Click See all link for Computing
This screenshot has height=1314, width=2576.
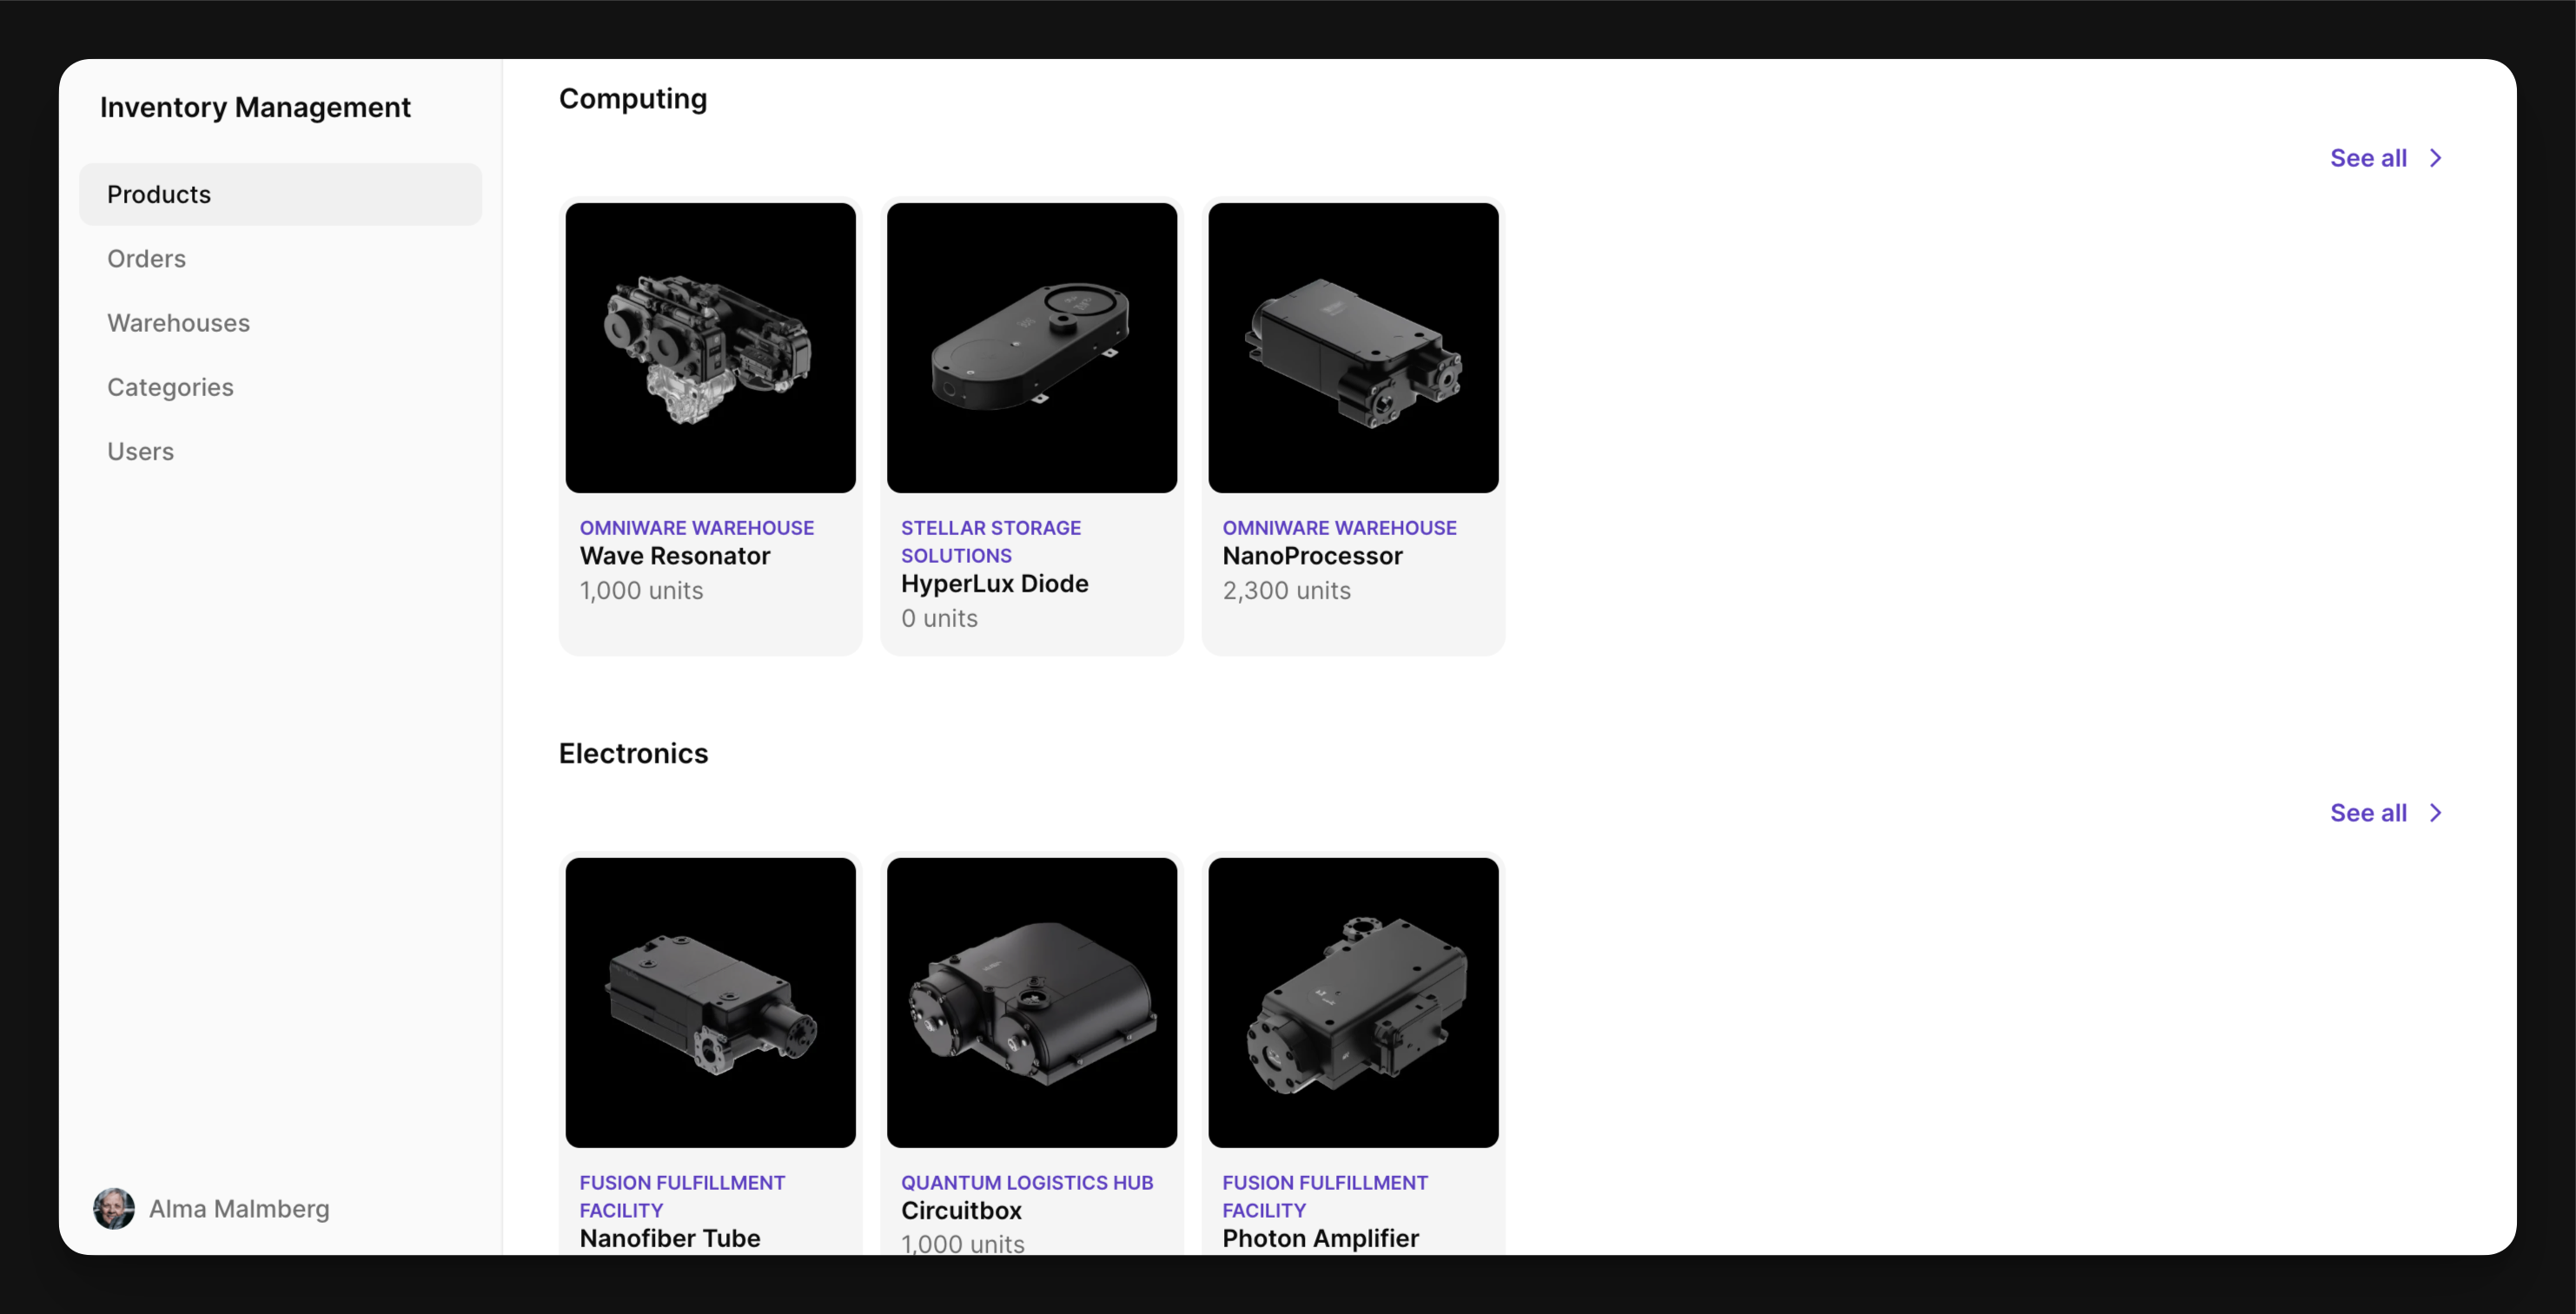click(2368, 158)
